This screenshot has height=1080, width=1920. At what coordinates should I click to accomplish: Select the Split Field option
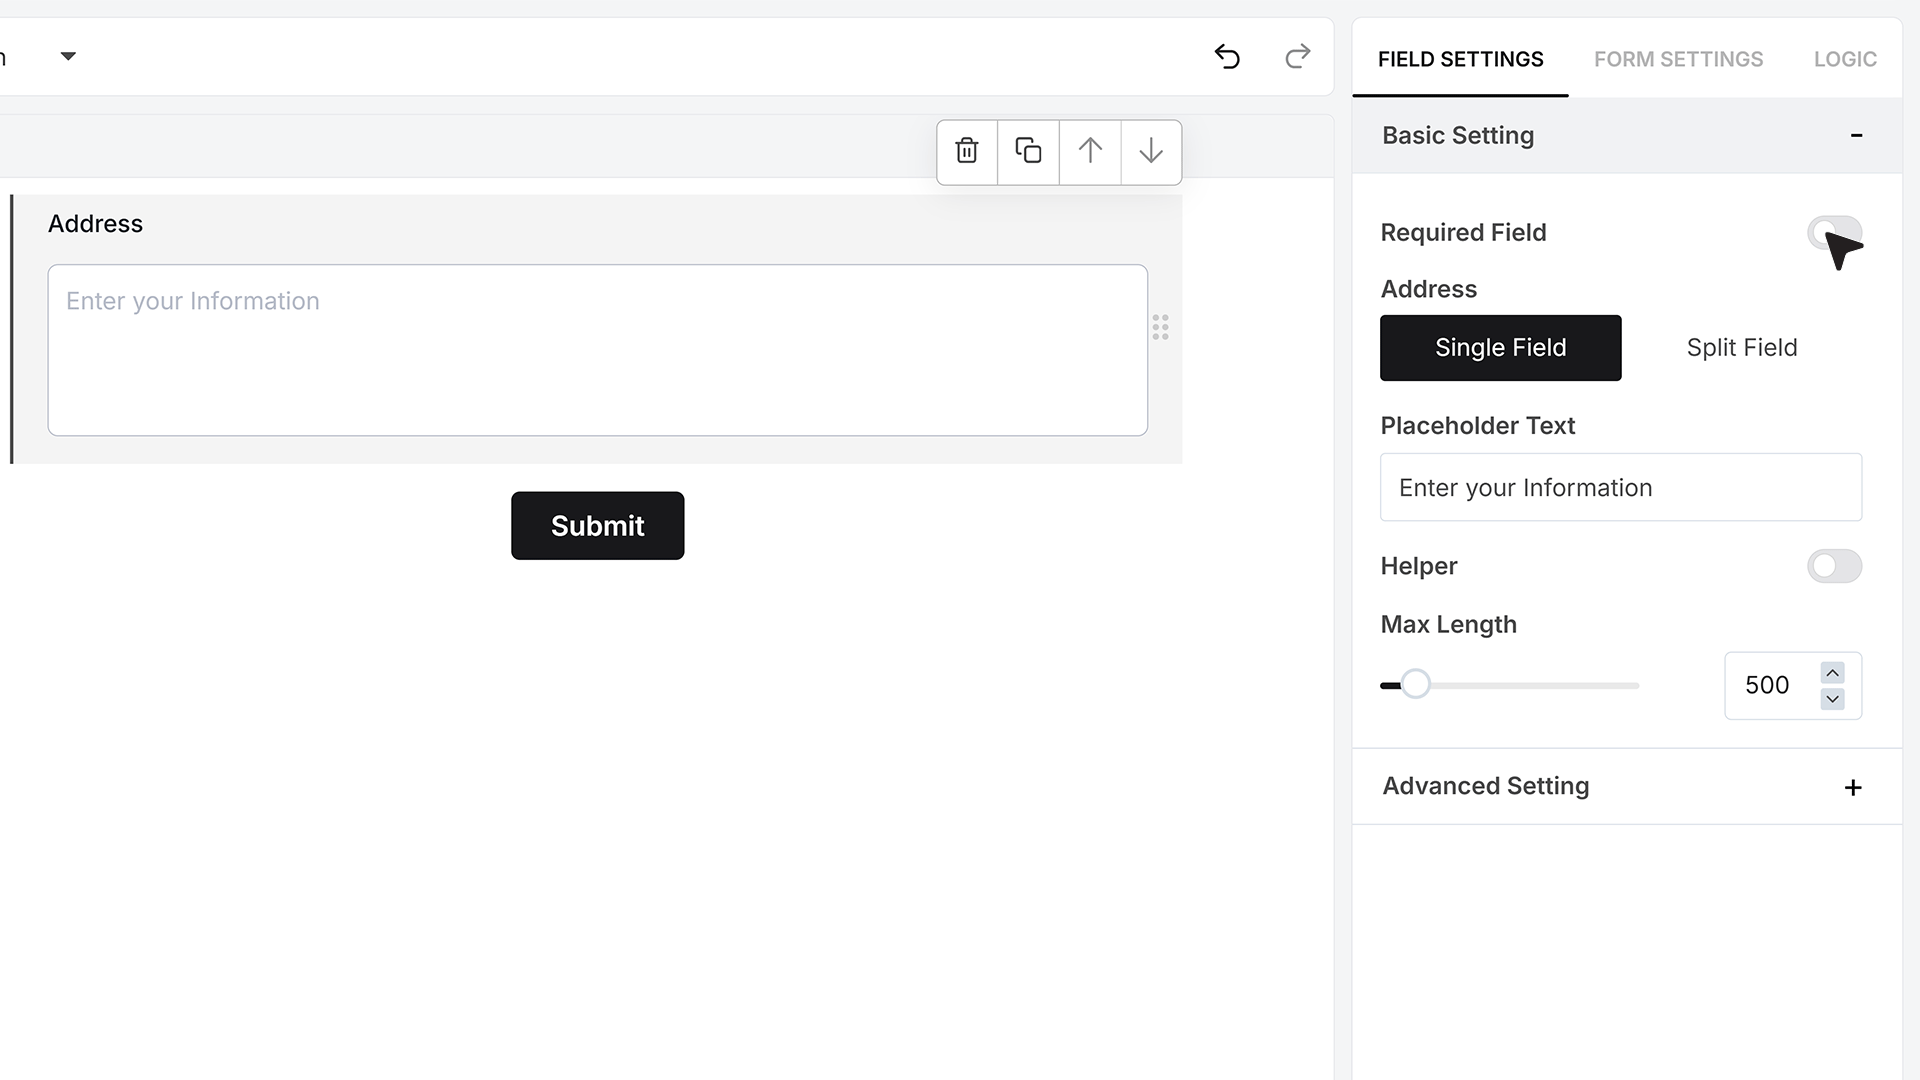1741,348
